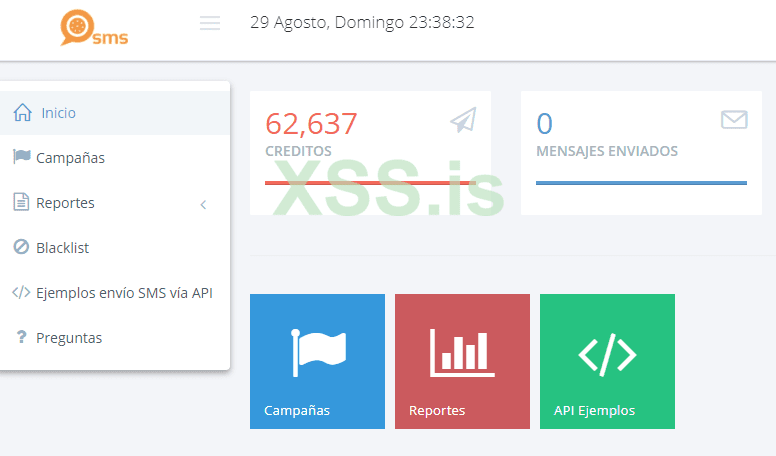The image size is (776, 456).
Task: Click the document icon beside Reportes in sidebar
Action: 21,202
